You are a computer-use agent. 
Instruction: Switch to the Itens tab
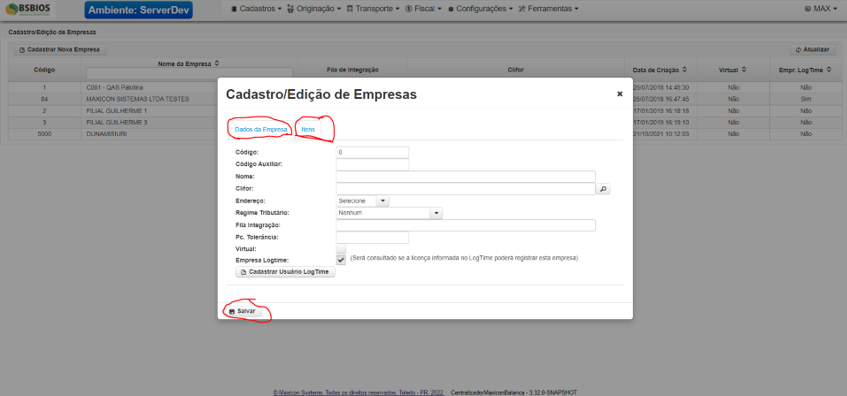(308, 130)
